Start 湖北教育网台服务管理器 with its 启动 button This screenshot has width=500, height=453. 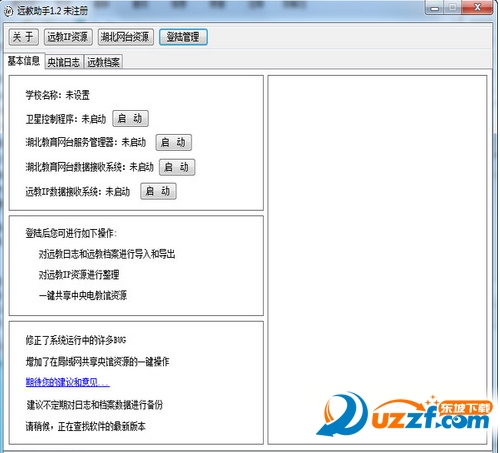click(173, 142)
